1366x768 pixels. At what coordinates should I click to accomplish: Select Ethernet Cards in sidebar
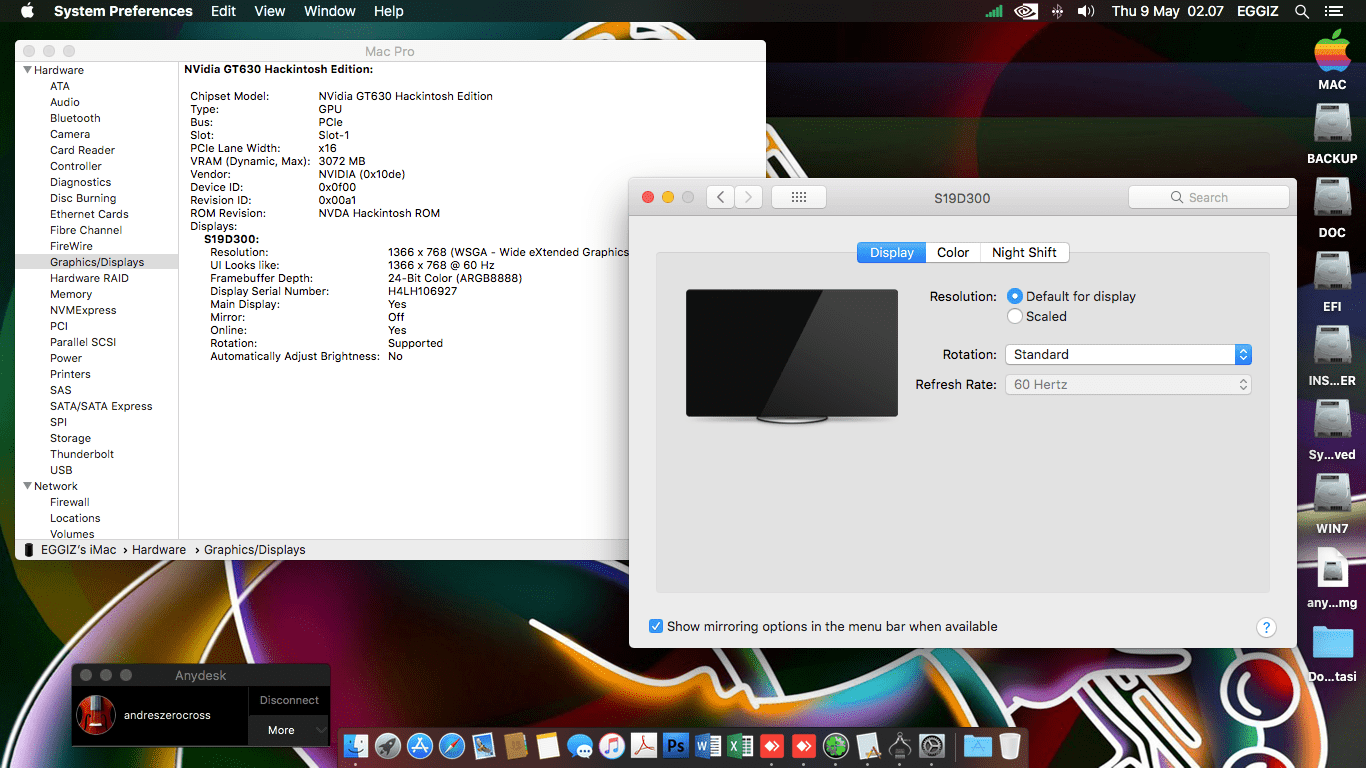pos(89,214)
